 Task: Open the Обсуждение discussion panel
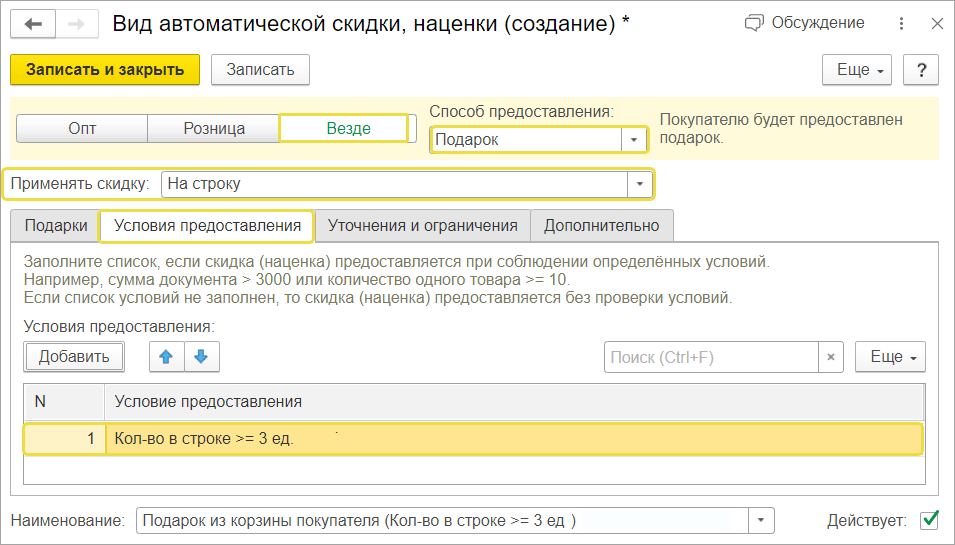pos(806,23)
